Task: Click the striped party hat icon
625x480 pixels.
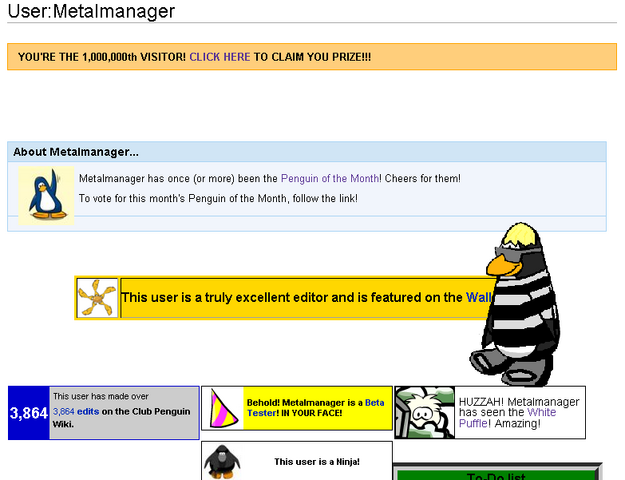Action: point(222,408)
